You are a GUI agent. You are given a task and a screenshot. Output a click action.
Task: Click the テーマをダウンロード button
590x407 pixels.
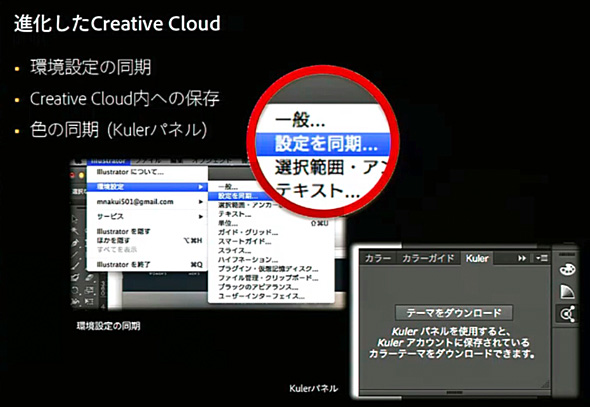click(454, 313)
